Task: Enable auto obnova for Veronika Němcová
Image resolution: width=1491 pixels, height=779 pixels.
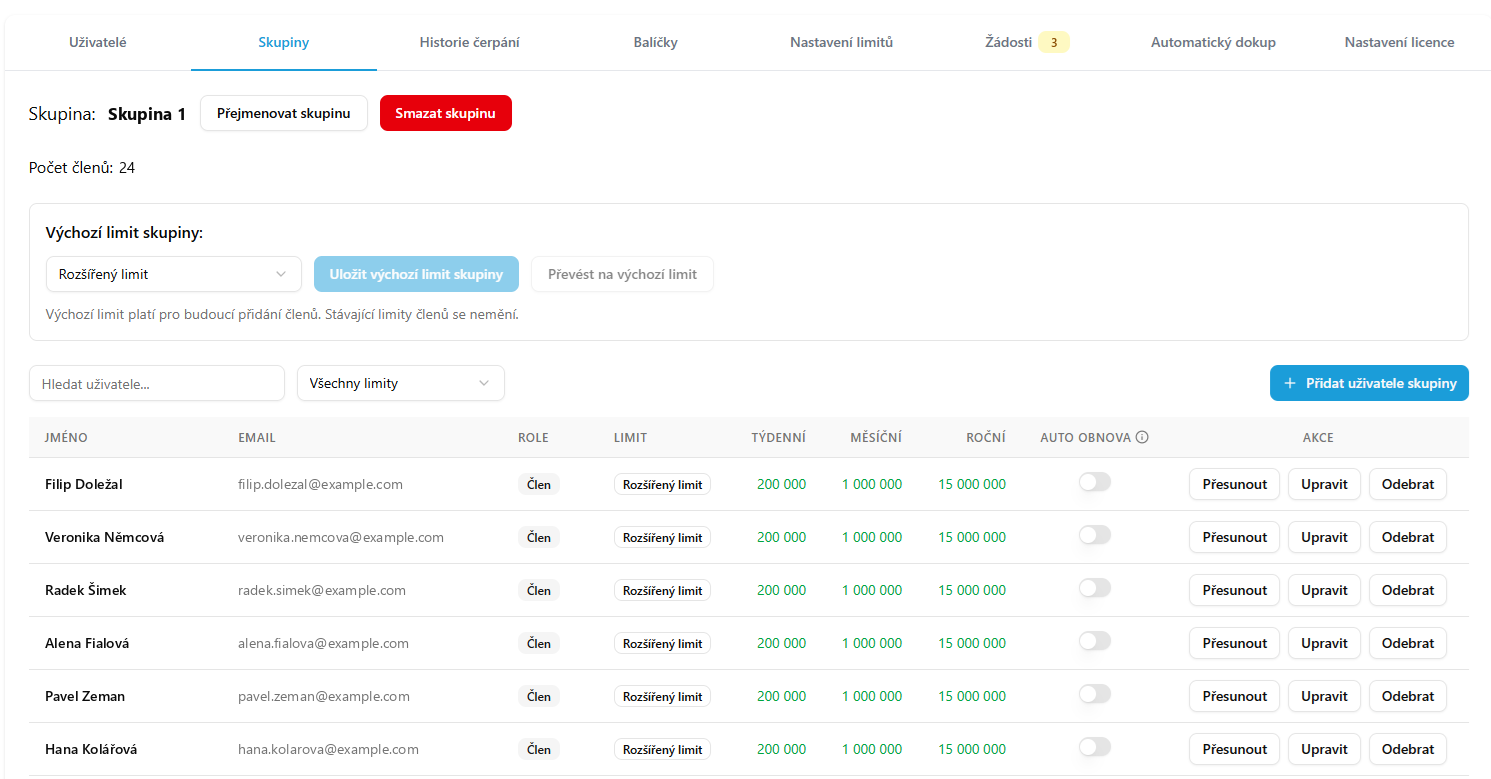Action: (x=1095, y=536)
